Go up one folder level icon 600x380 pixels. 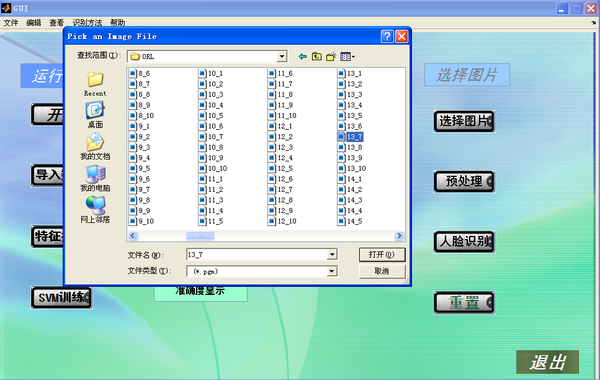(317, 57)
